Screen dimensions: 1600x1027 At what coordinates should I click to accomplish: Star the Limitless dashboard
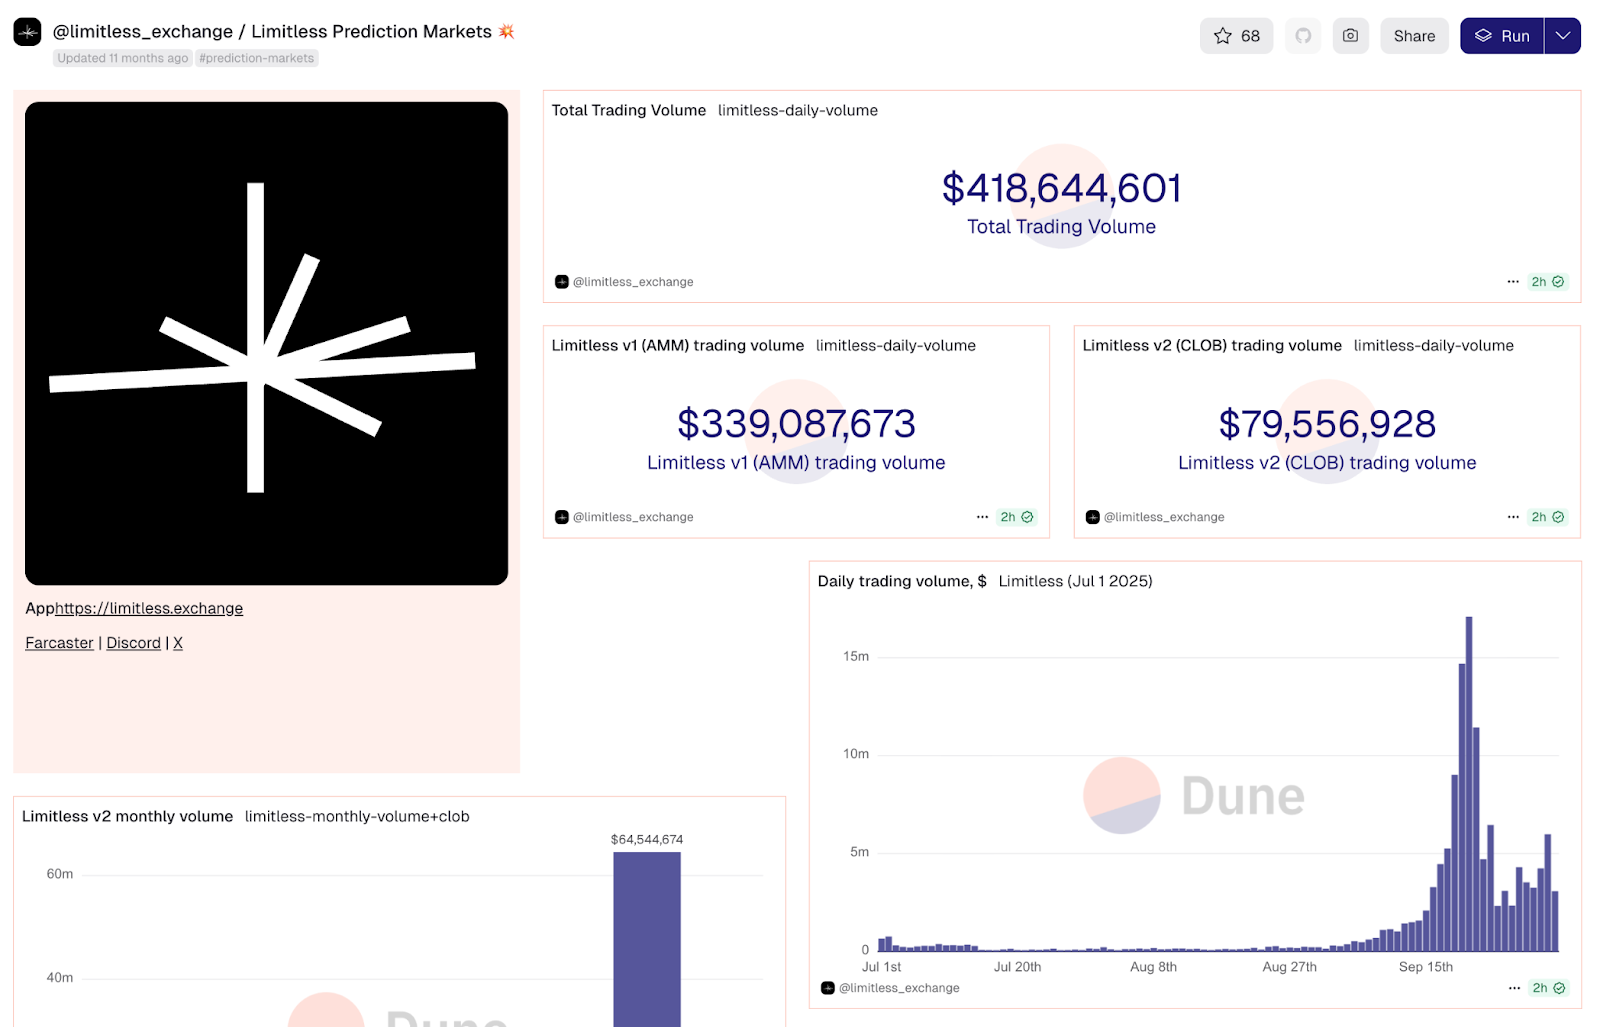coord(1236,36)
